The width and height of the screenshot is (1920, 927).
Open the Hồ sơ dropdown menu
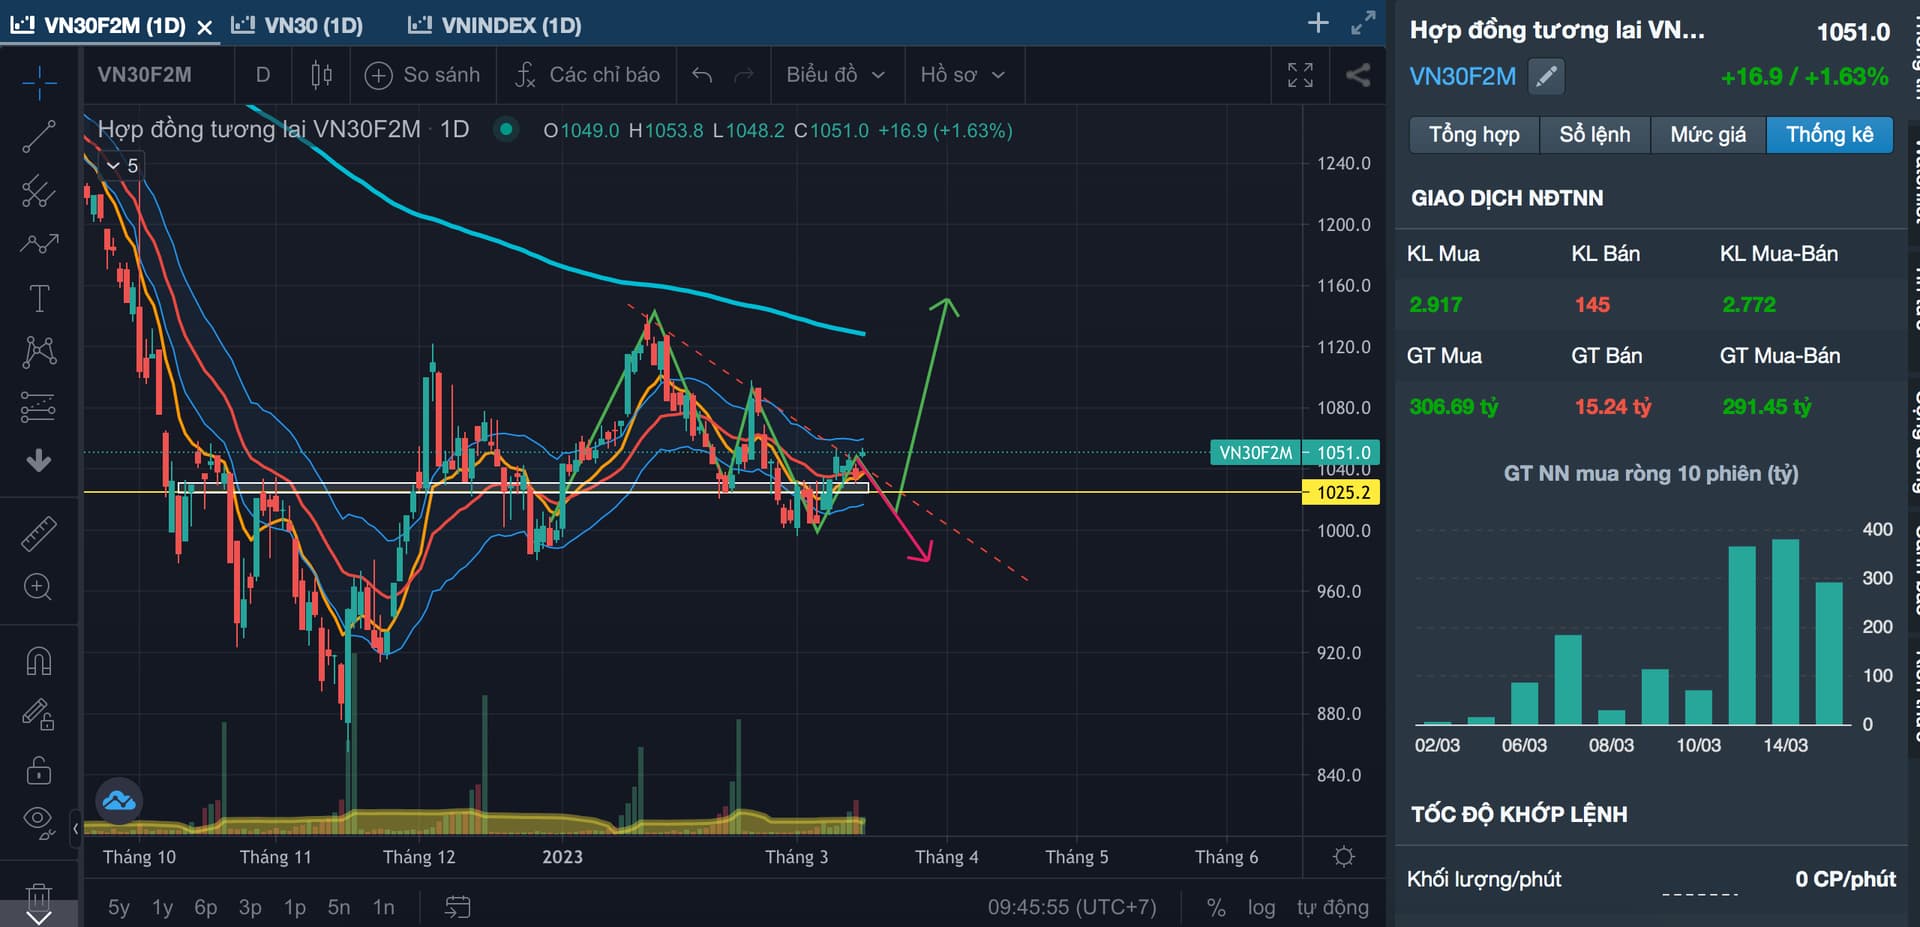point(962,75)
